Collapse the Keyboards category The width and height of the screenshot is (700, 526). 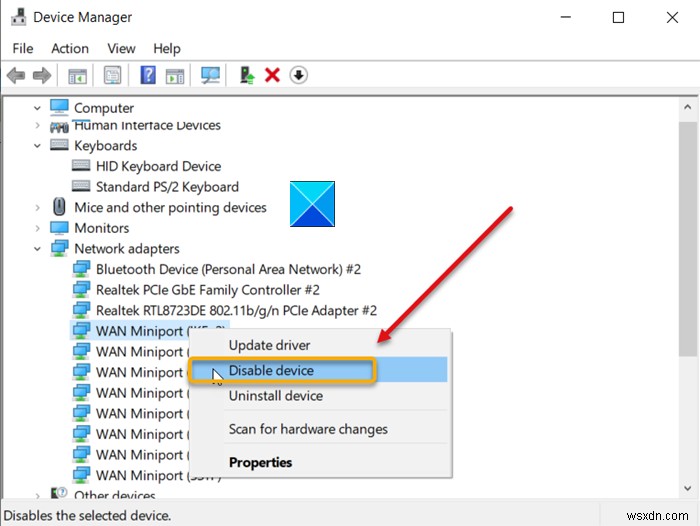tap(38, 146)
